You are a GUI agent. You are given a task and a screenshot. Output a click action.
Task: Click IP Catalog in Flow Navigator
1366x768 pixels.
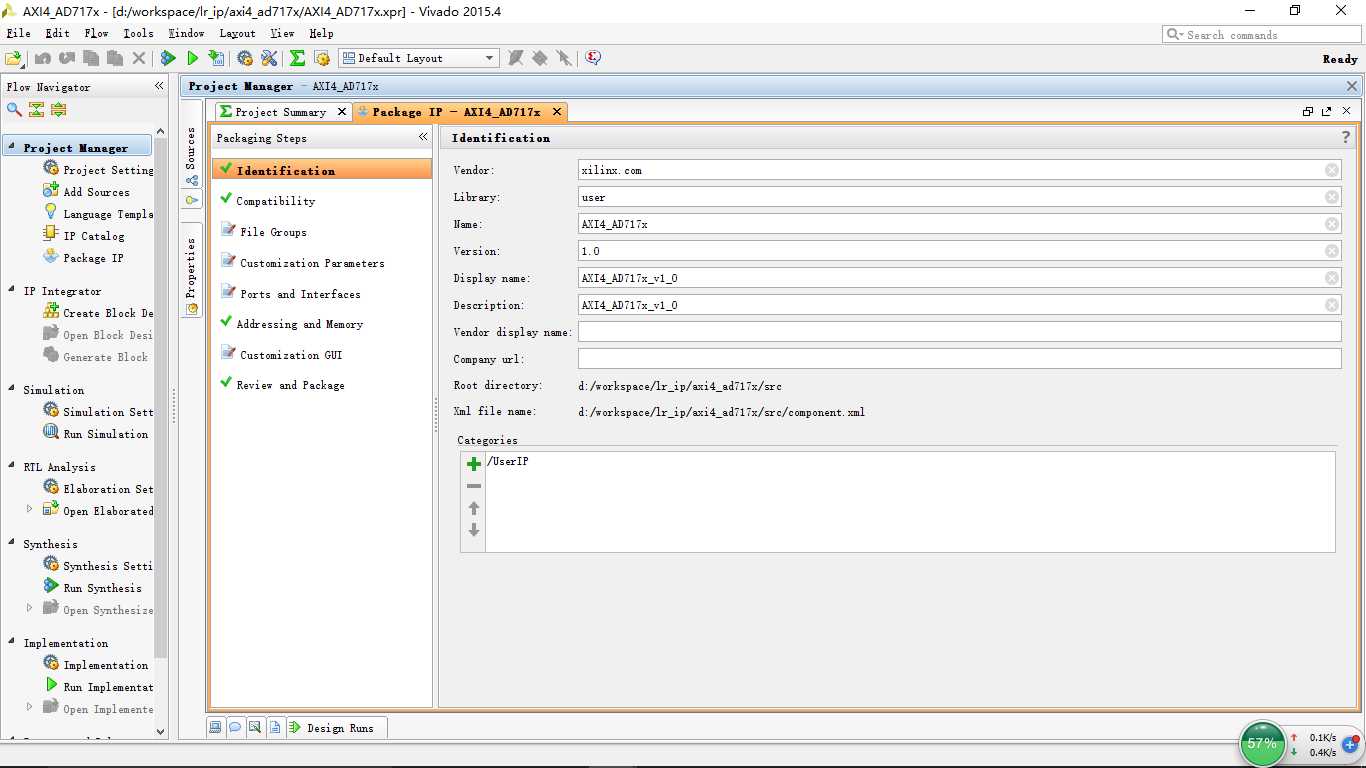[94, 236]
